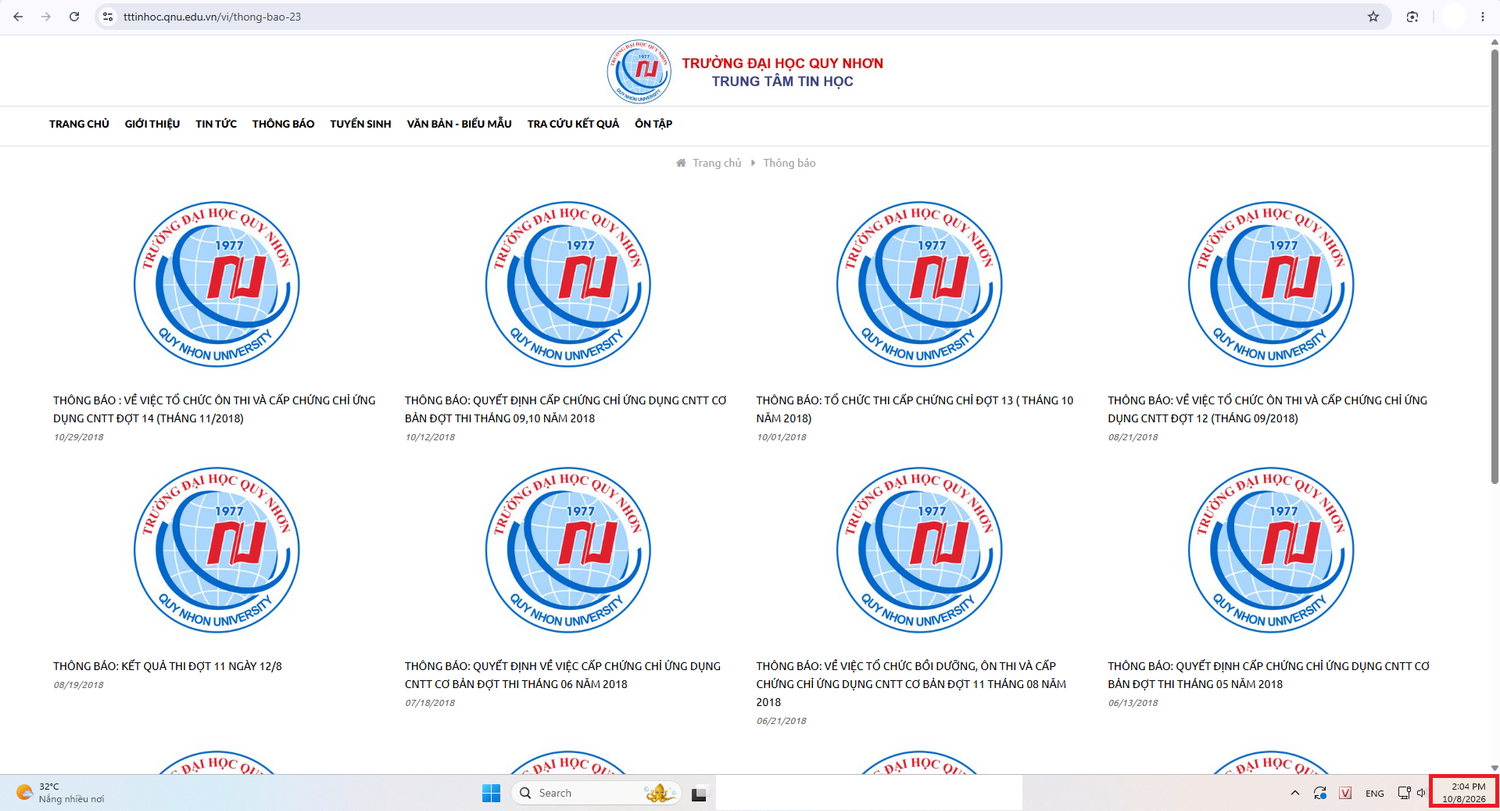Click the thumbnail above the THÁNG 05 NĂM 2018 post

click(1271, 551)
